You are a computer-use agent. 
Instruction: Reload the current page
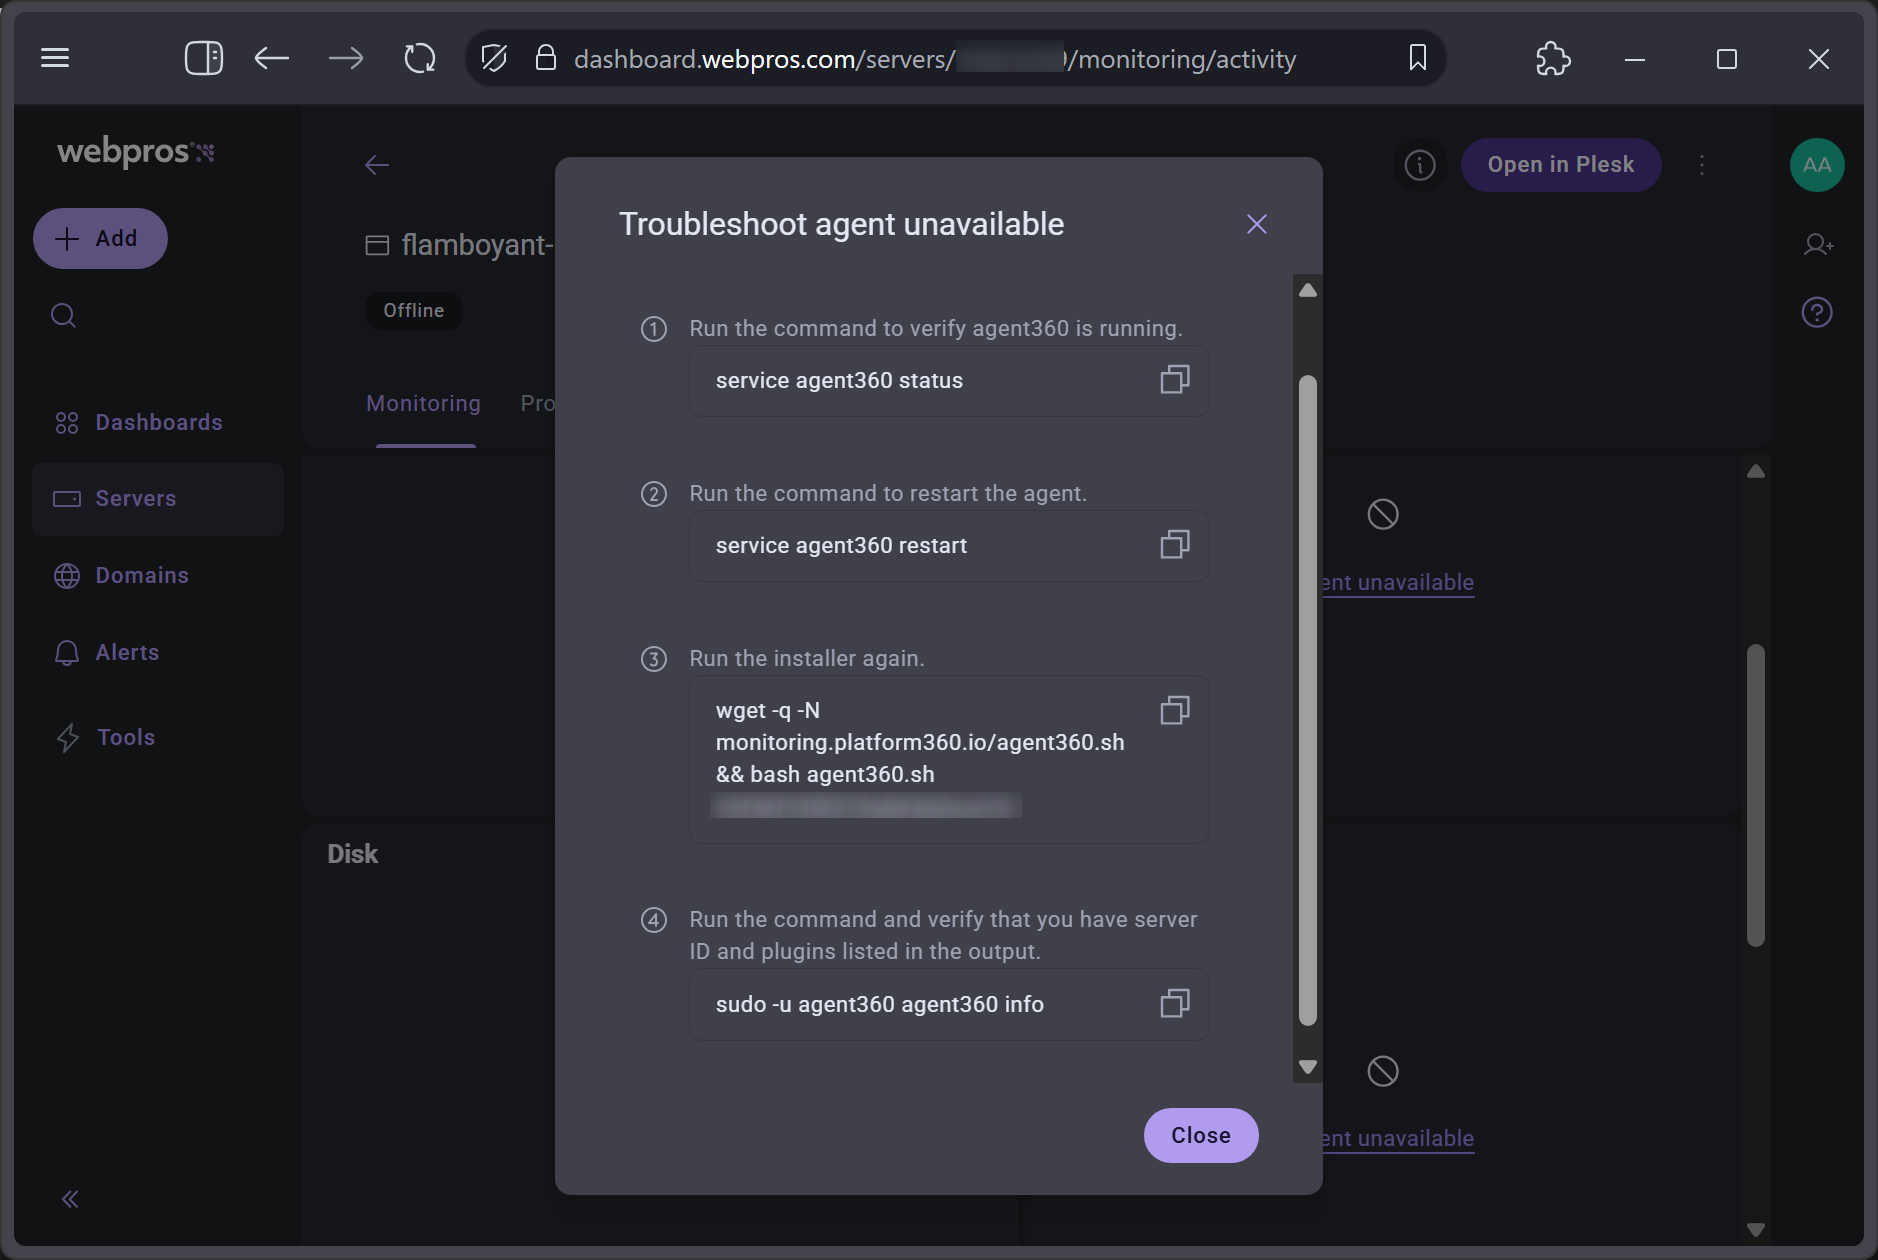pos(420,58)
